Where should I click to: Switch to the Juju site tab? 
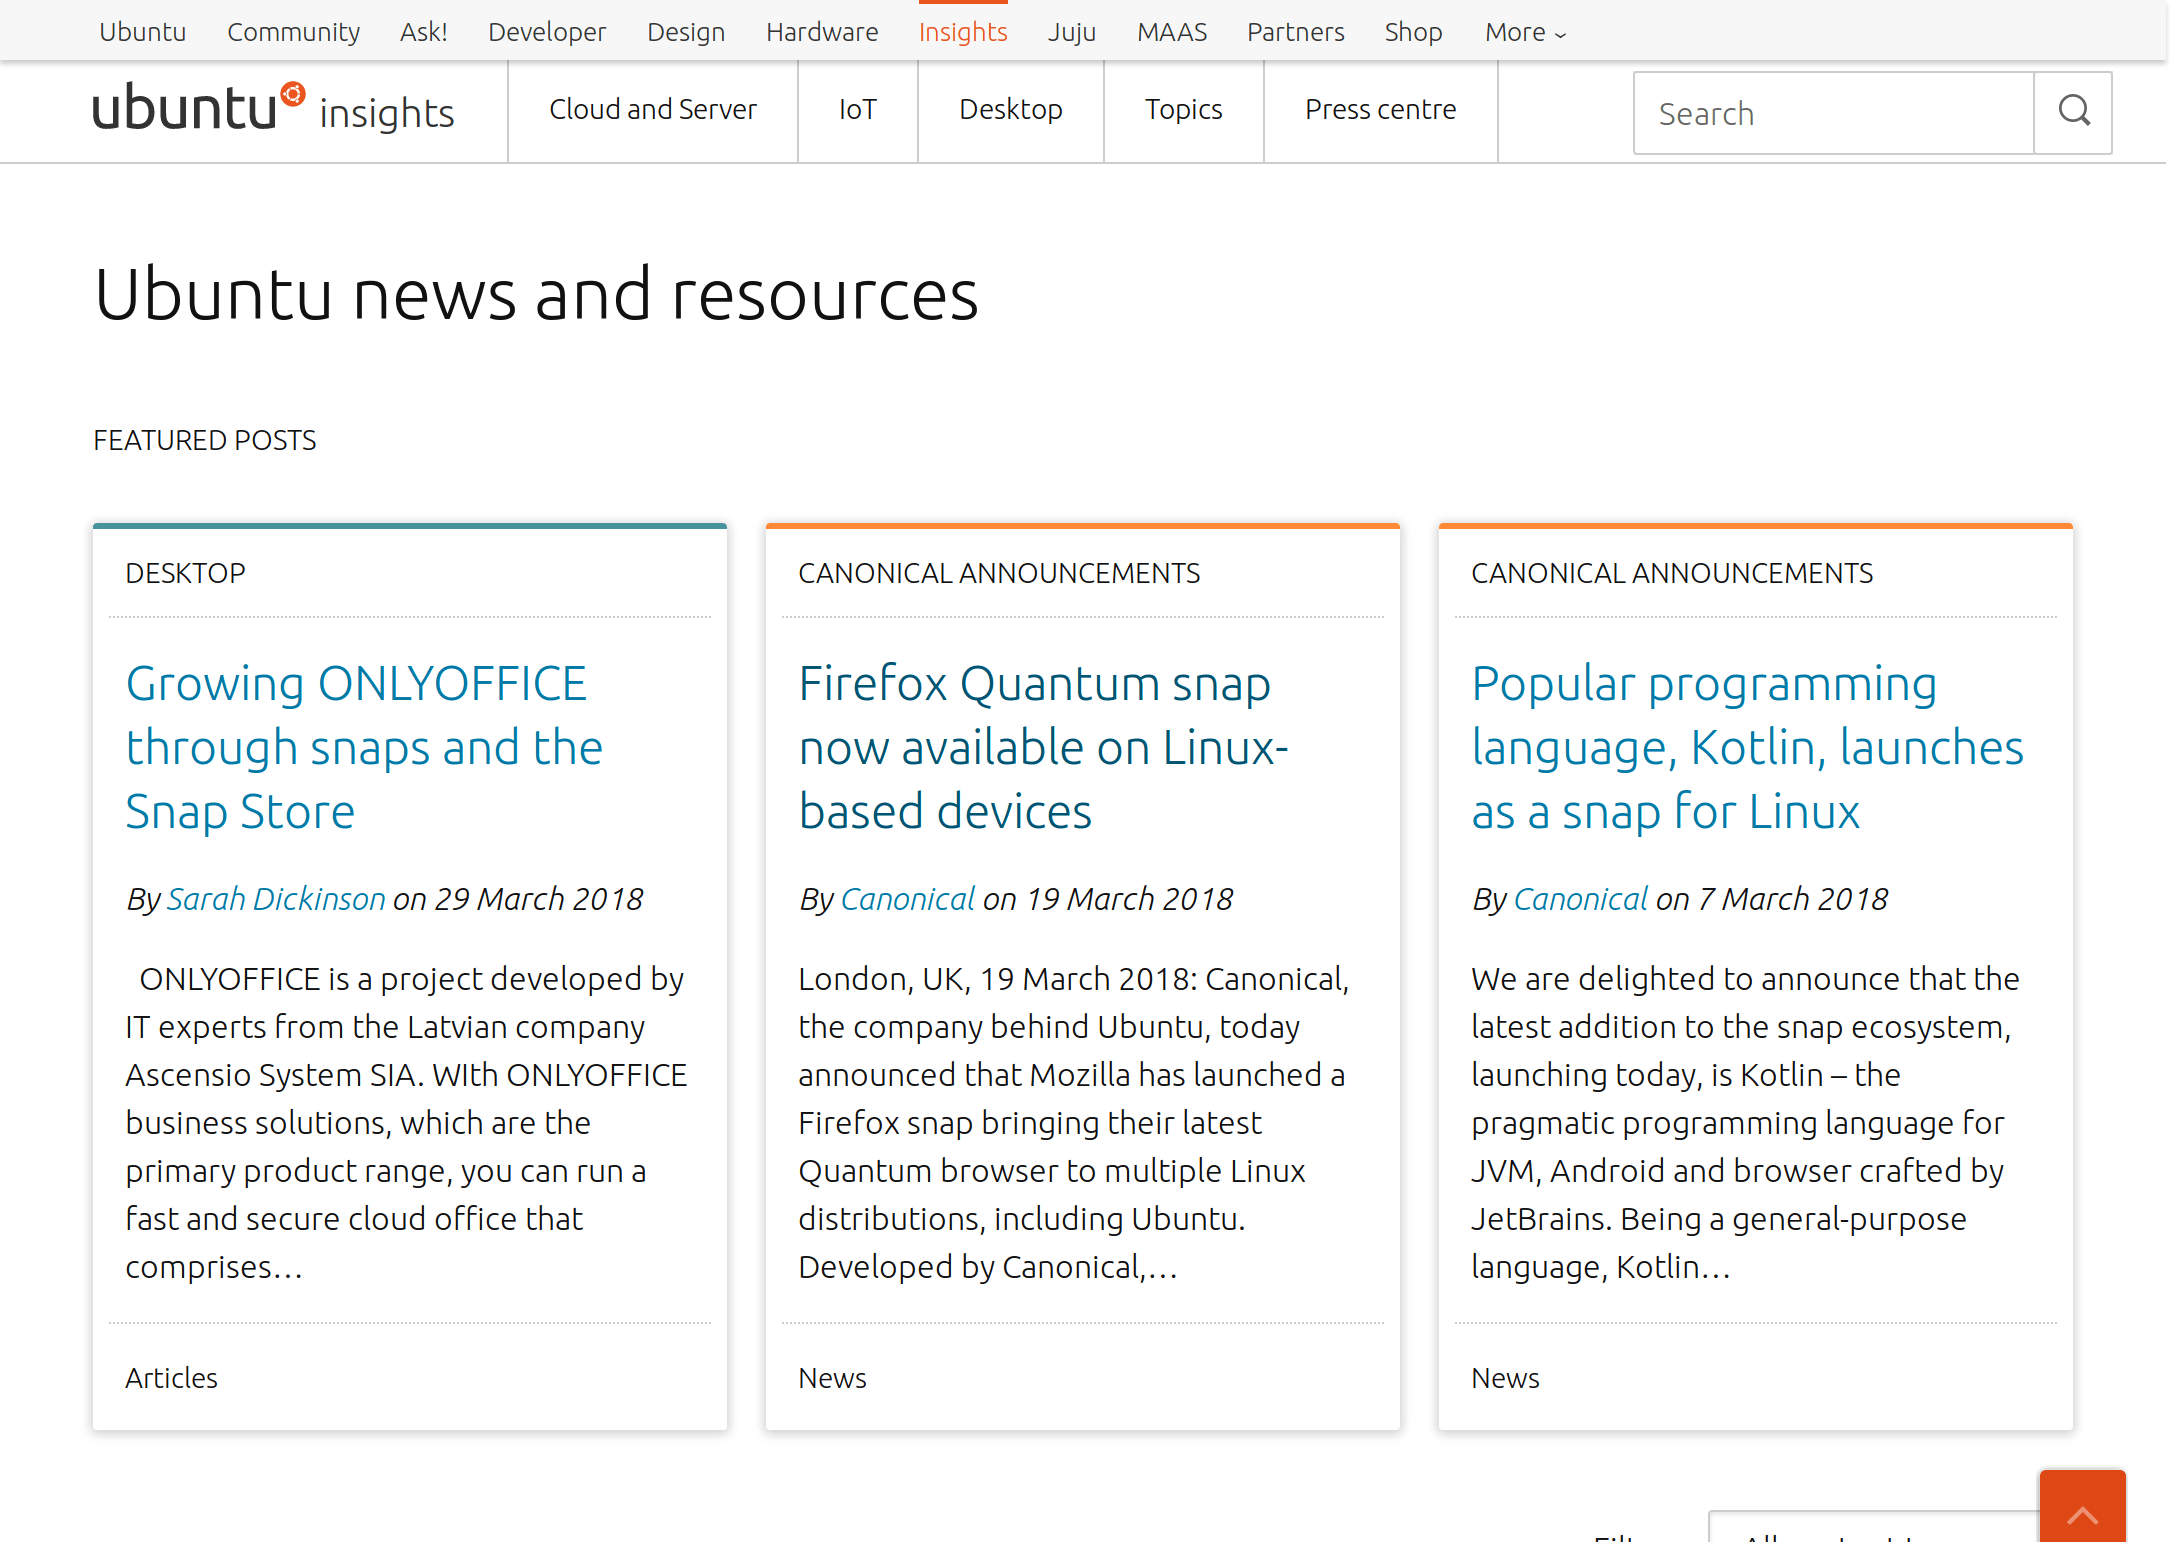1071,32
